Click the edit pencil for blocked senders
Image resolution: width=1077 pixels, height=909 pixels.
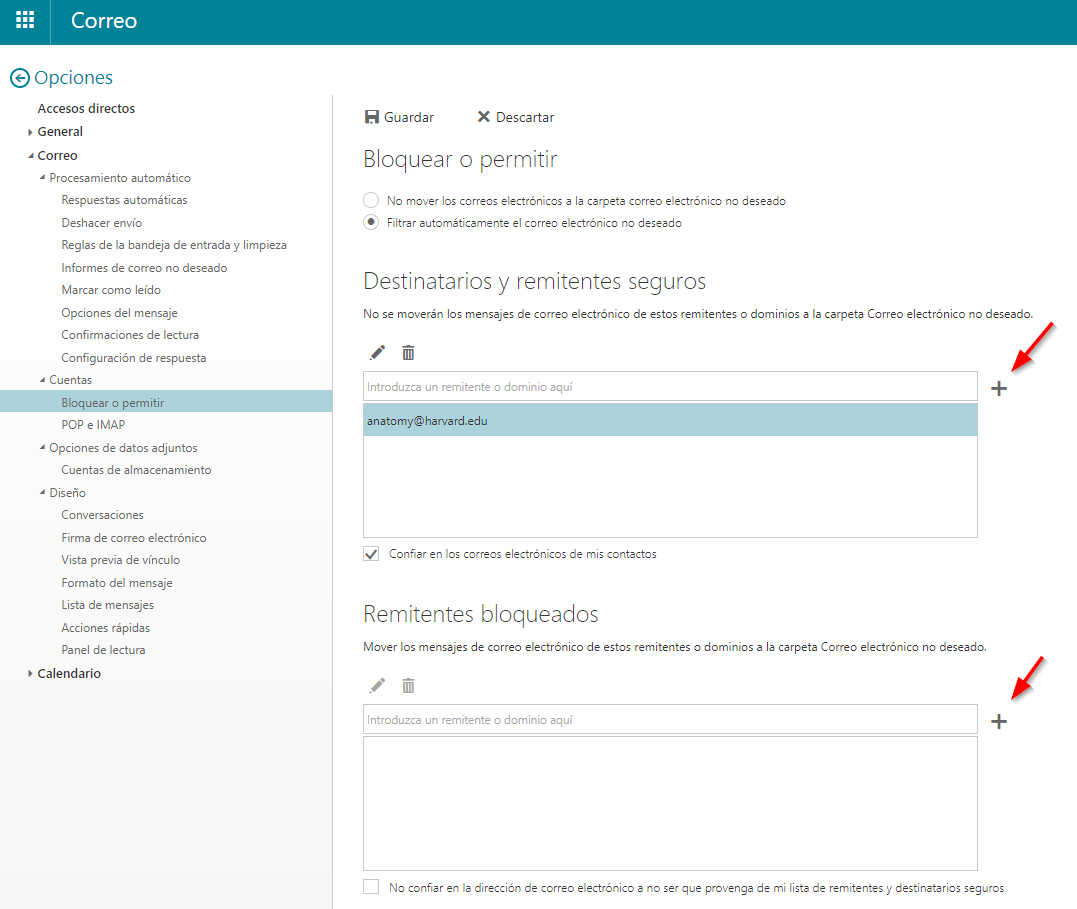click(x=377, y=686)
